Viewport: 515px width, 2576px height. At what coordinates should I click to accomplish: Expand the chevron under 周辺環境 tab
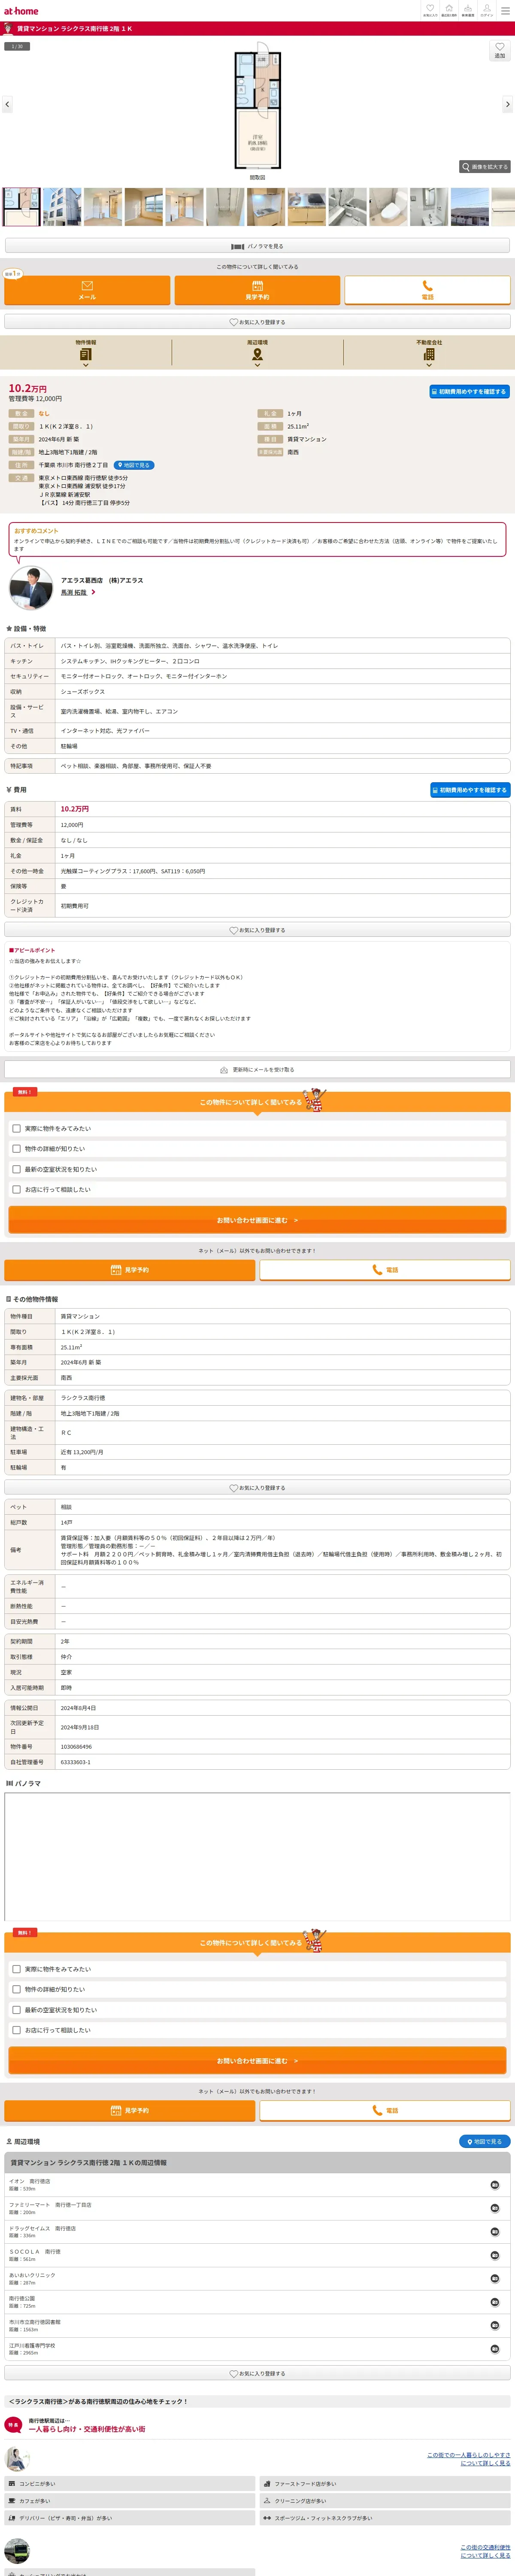[257, 365]
